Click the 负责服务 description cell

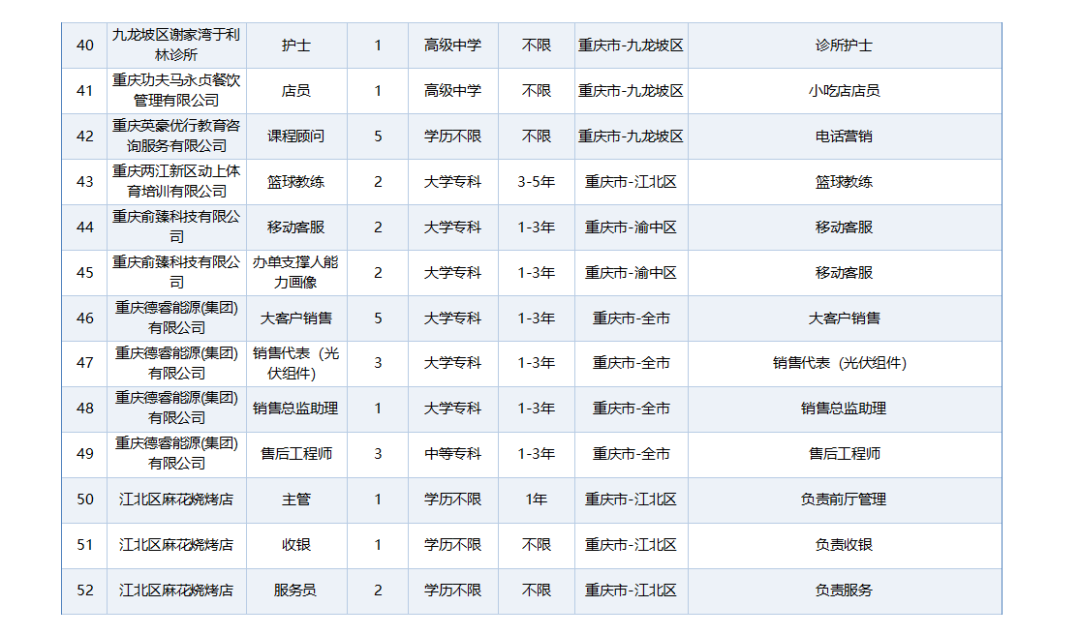click(844, 590)
